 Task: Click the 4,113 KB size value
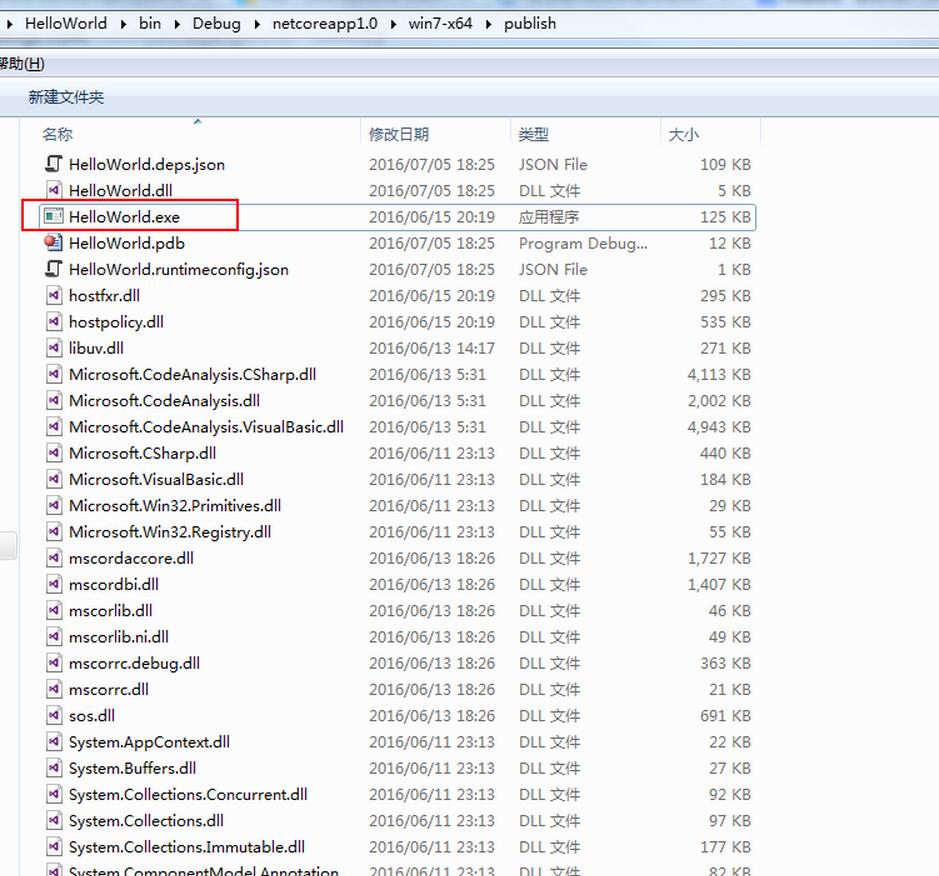click(x=719, y=374)
